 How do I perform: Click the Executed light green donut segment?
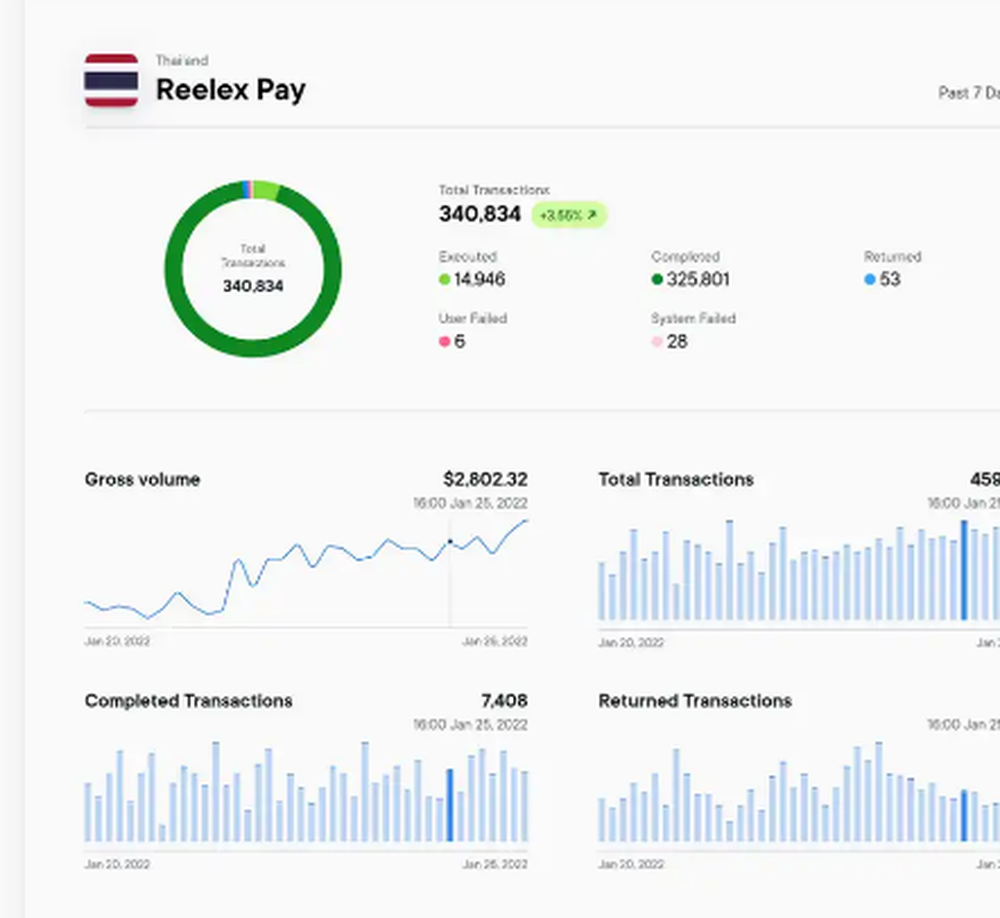click(x=266, y=190)
